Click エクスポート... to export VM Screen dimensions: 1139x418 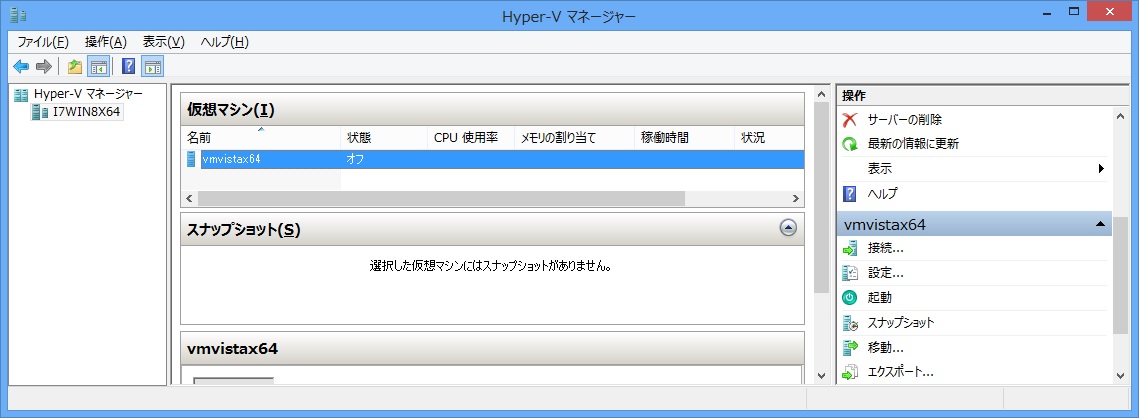901,372
